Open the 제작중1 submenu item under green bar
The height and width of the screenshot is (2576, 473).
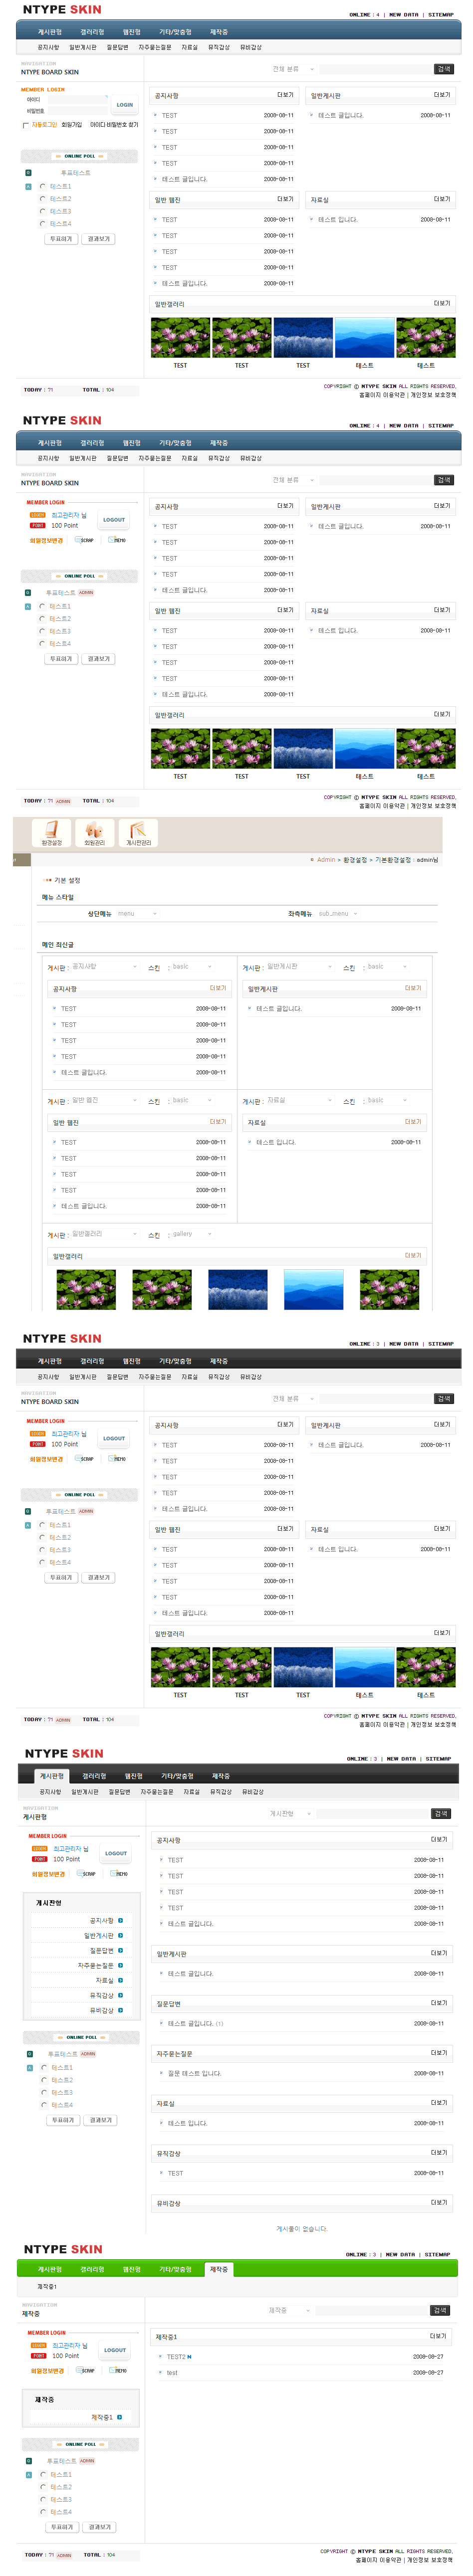[x=47, y=2287]
